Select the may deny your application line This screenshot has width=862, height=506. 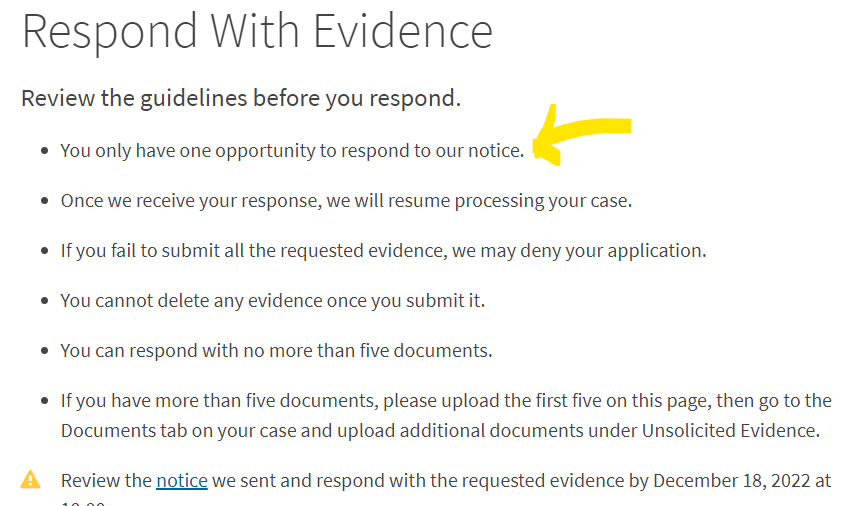tap(383, 251)
